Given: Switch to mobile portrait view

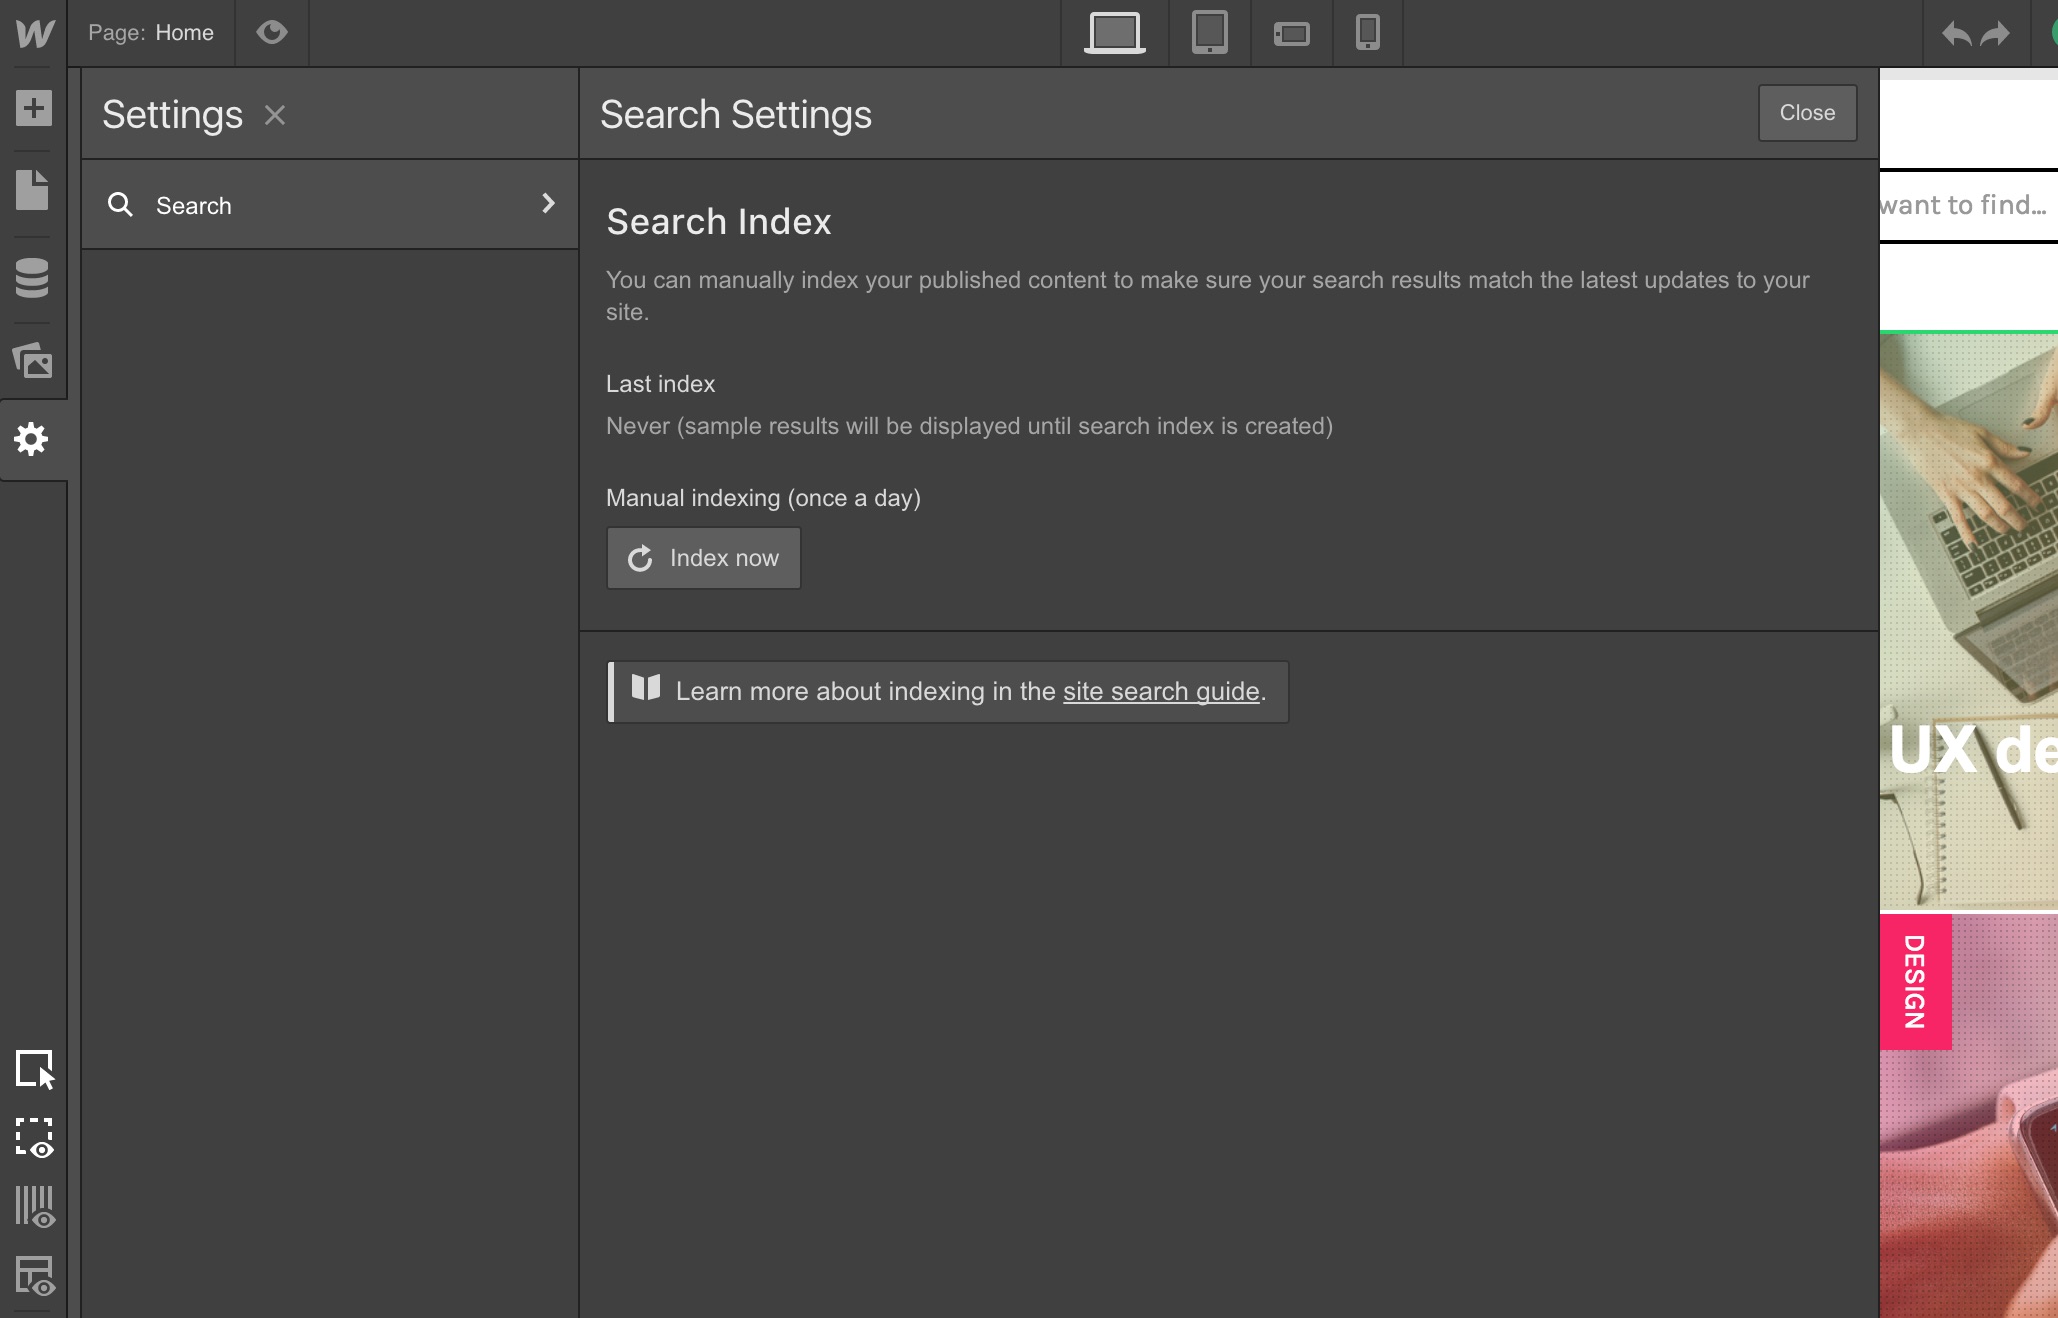Looking at the screenshot, I should pos(1367,33).
